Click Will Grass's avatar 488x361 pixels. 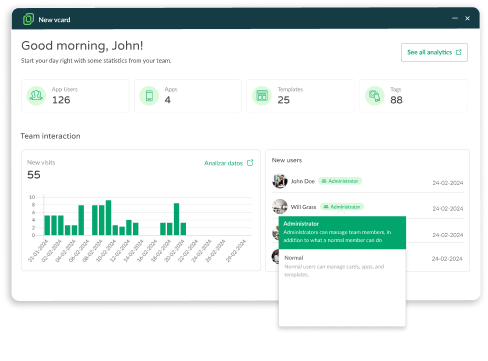pyautogui.click(x=280, y=207)
